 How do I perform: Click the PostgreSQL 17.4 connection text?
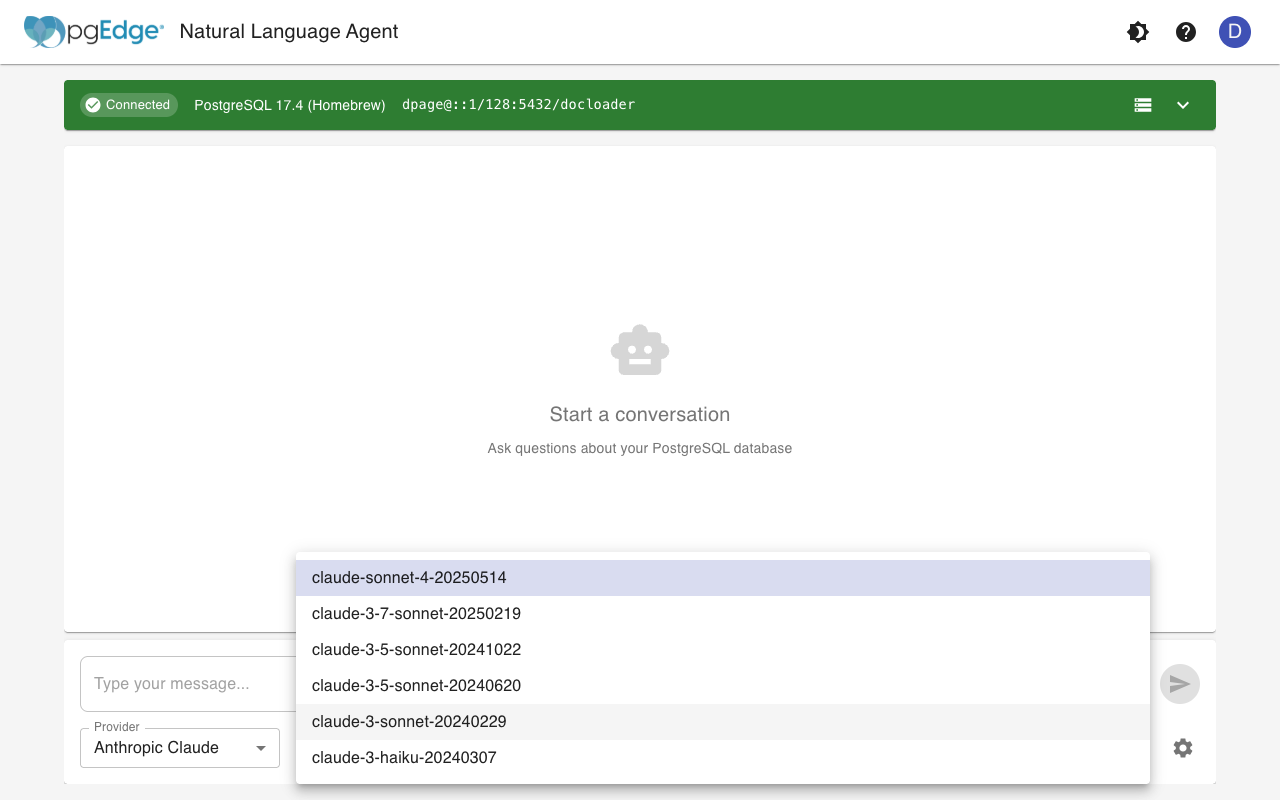click(289, 105)
